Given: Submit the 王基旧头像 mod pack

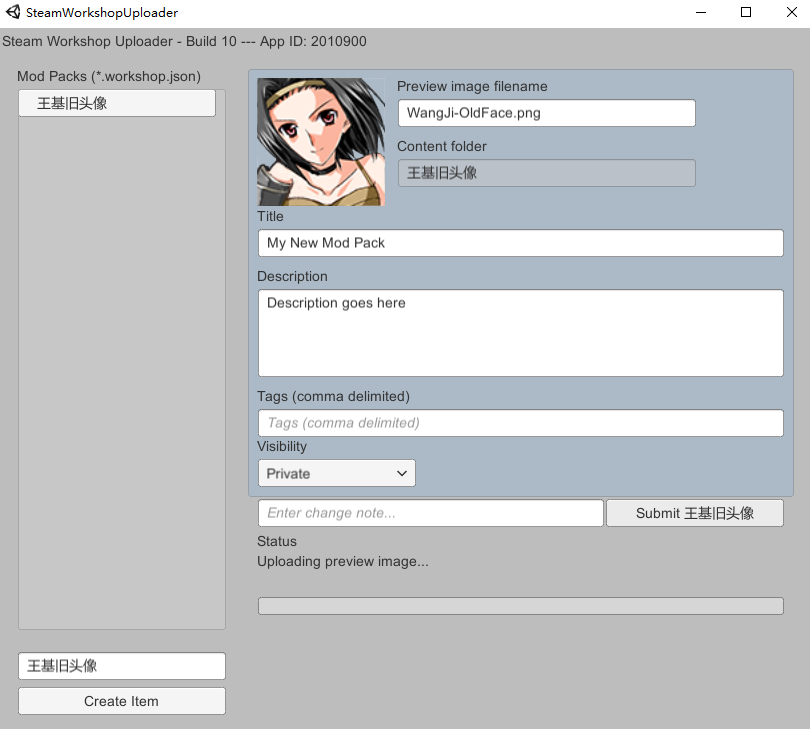Looking at the screenshot, I should tap(695, 513).
